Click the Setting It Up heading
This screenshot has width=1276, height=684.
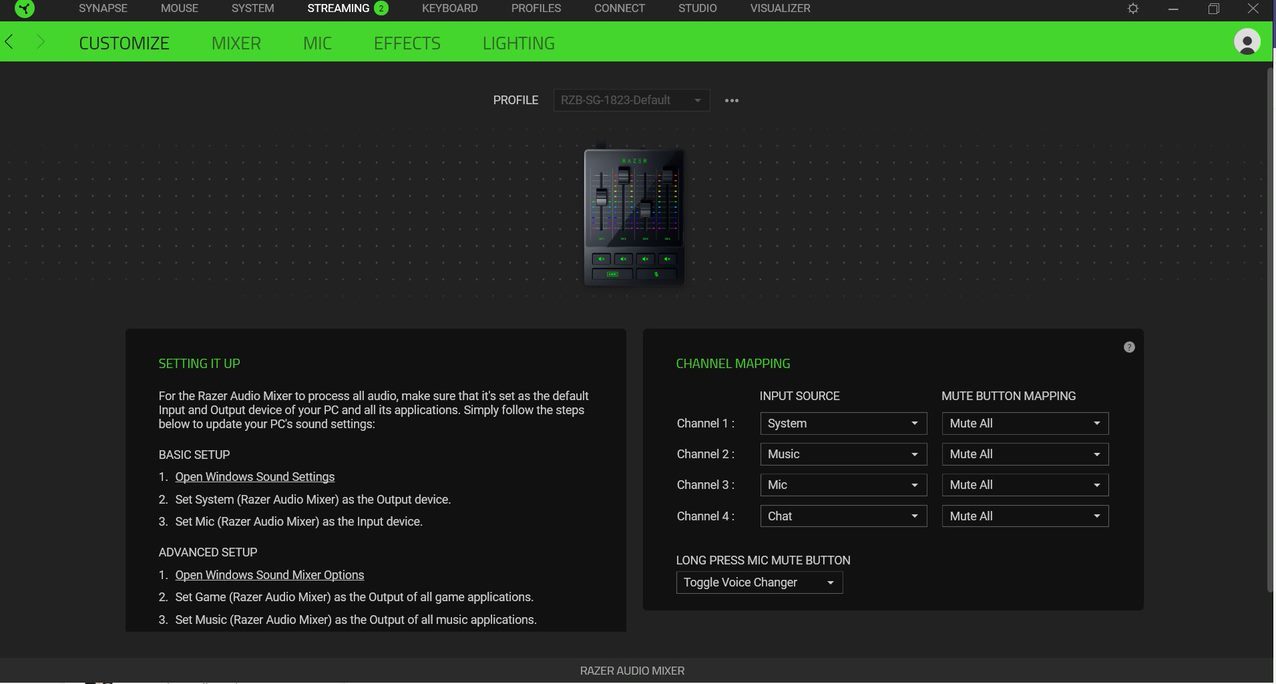point(199,364)
